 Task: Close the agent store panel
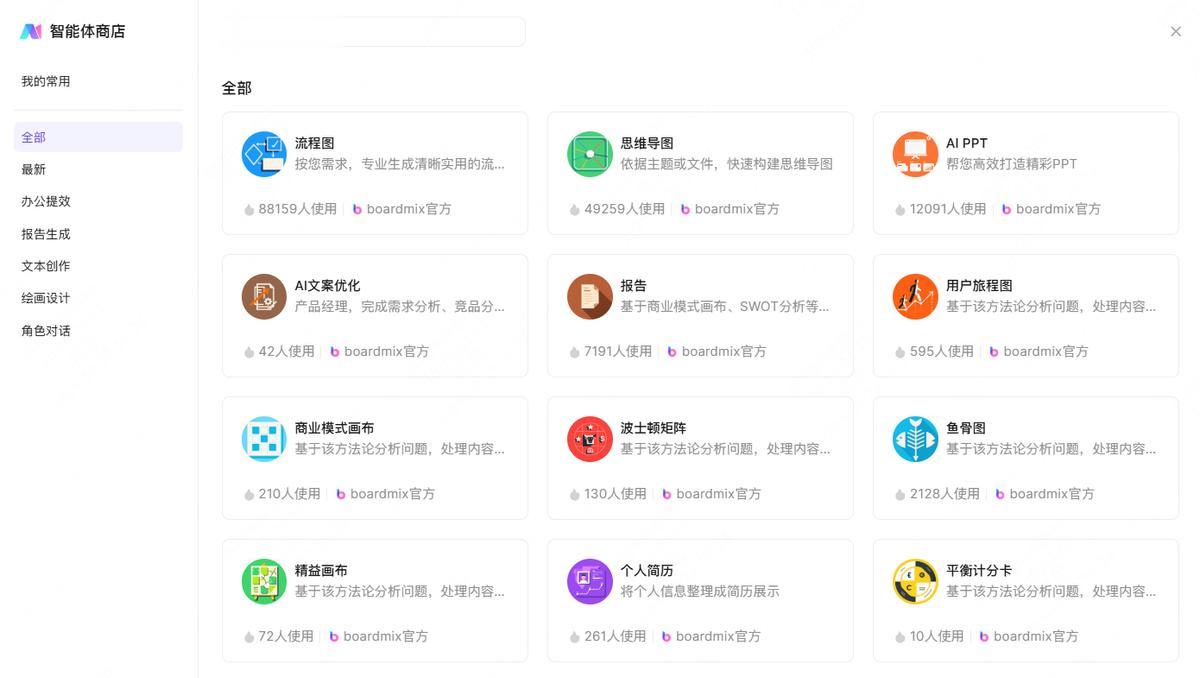pyautogui.click(x=1176, y=32)
